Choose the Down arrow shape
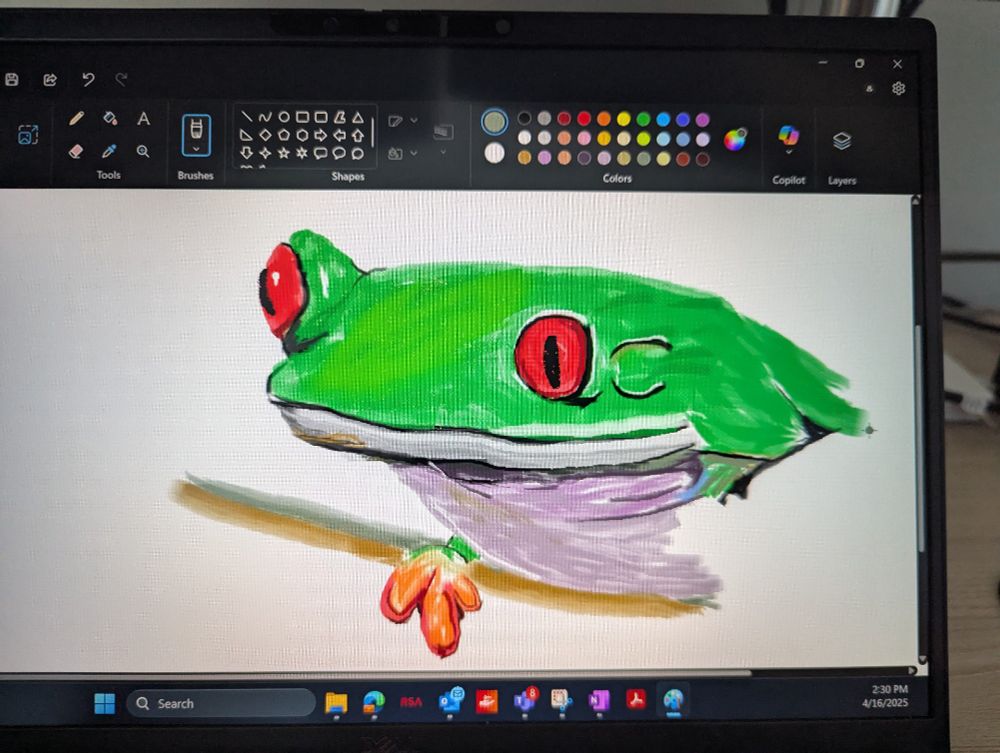The width and height of the screenshot is (1000, 753). coord(246,153)
